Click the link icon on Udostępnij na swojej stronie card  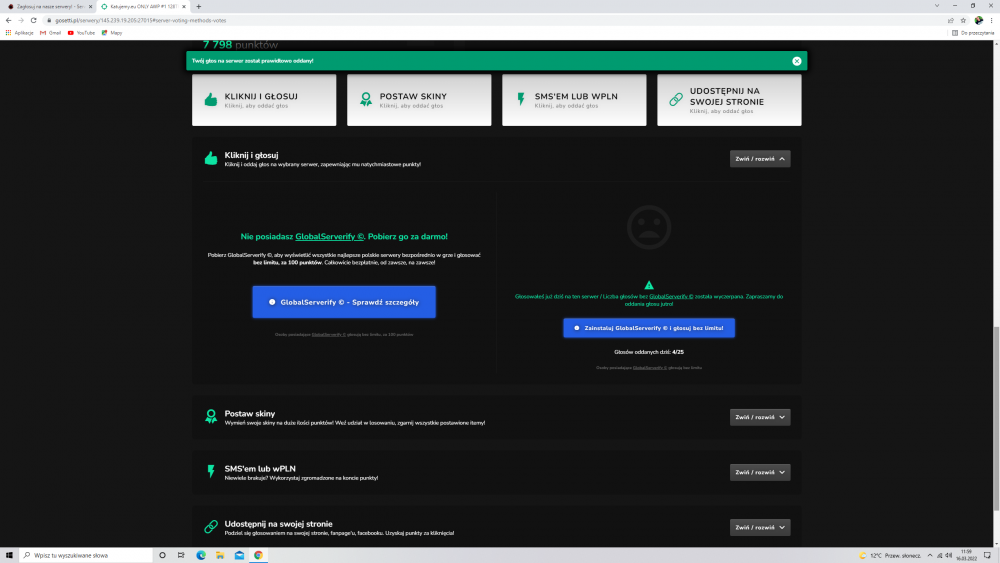[x=676, y=99]
